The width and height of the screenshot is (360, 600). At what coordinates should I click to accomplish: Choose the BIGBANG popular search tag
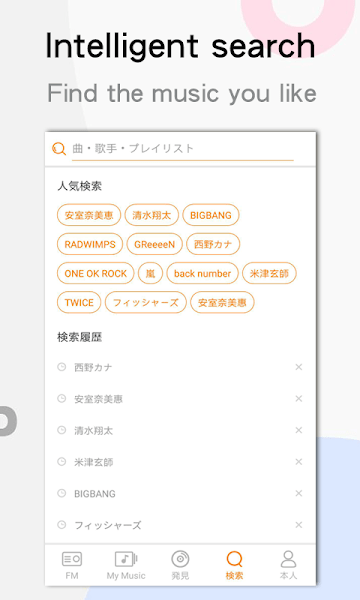pos(211,215)
